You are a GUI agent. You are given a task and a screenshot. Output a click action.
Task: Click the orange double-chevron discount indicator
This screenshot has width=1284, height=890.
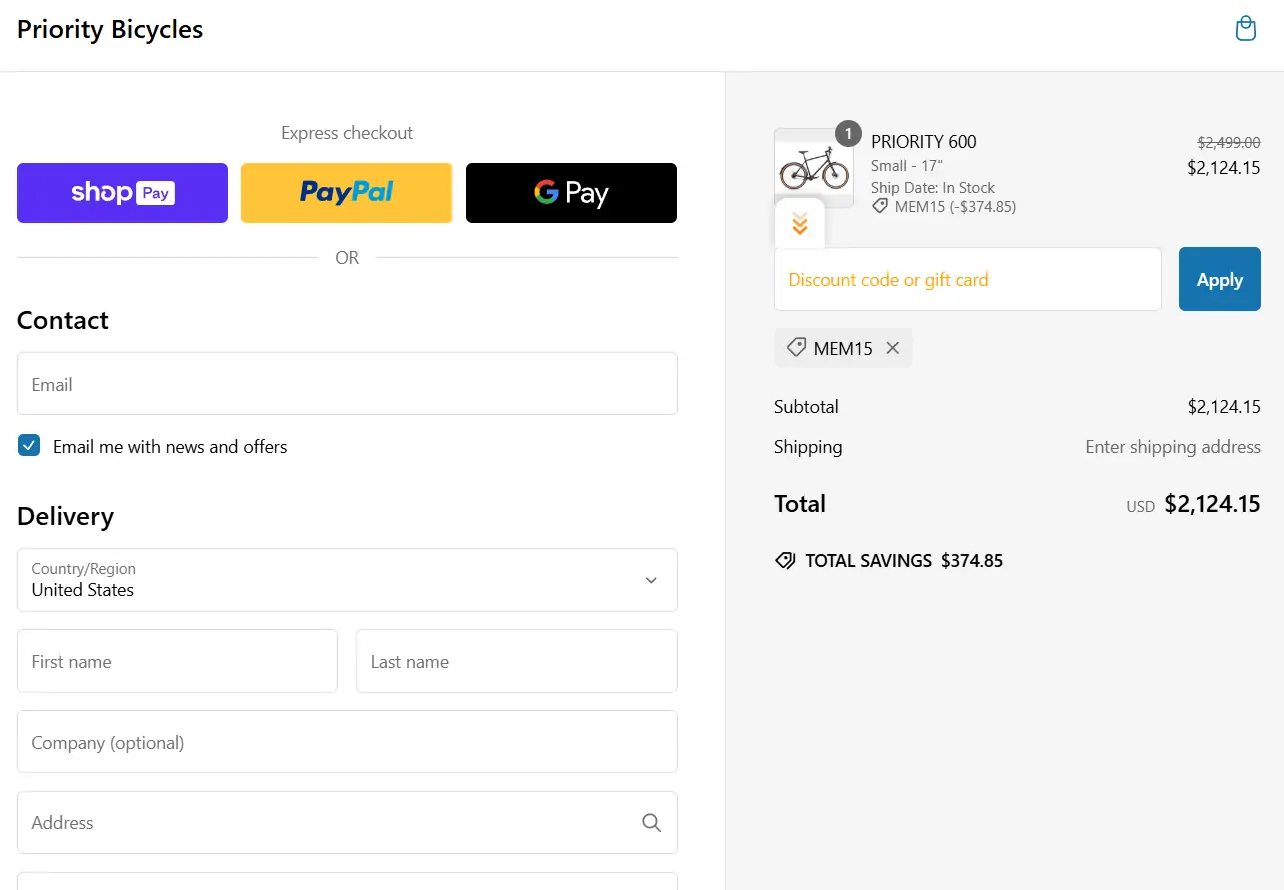798,222
